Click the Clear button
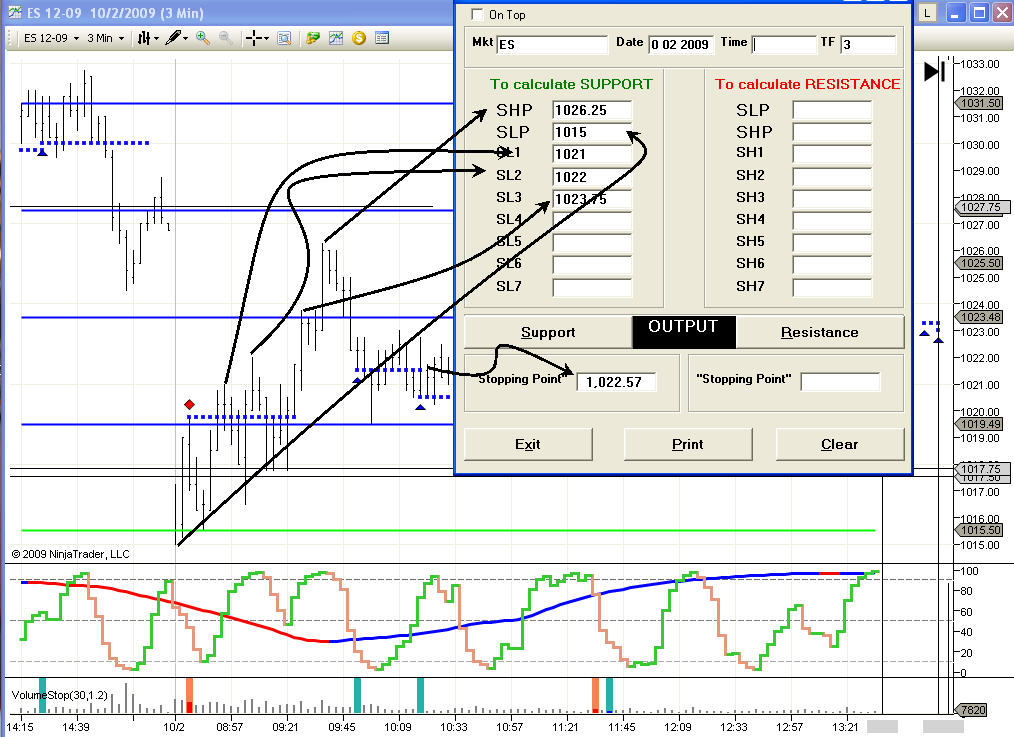This screenshot has width=1014, height=737. 839,444
